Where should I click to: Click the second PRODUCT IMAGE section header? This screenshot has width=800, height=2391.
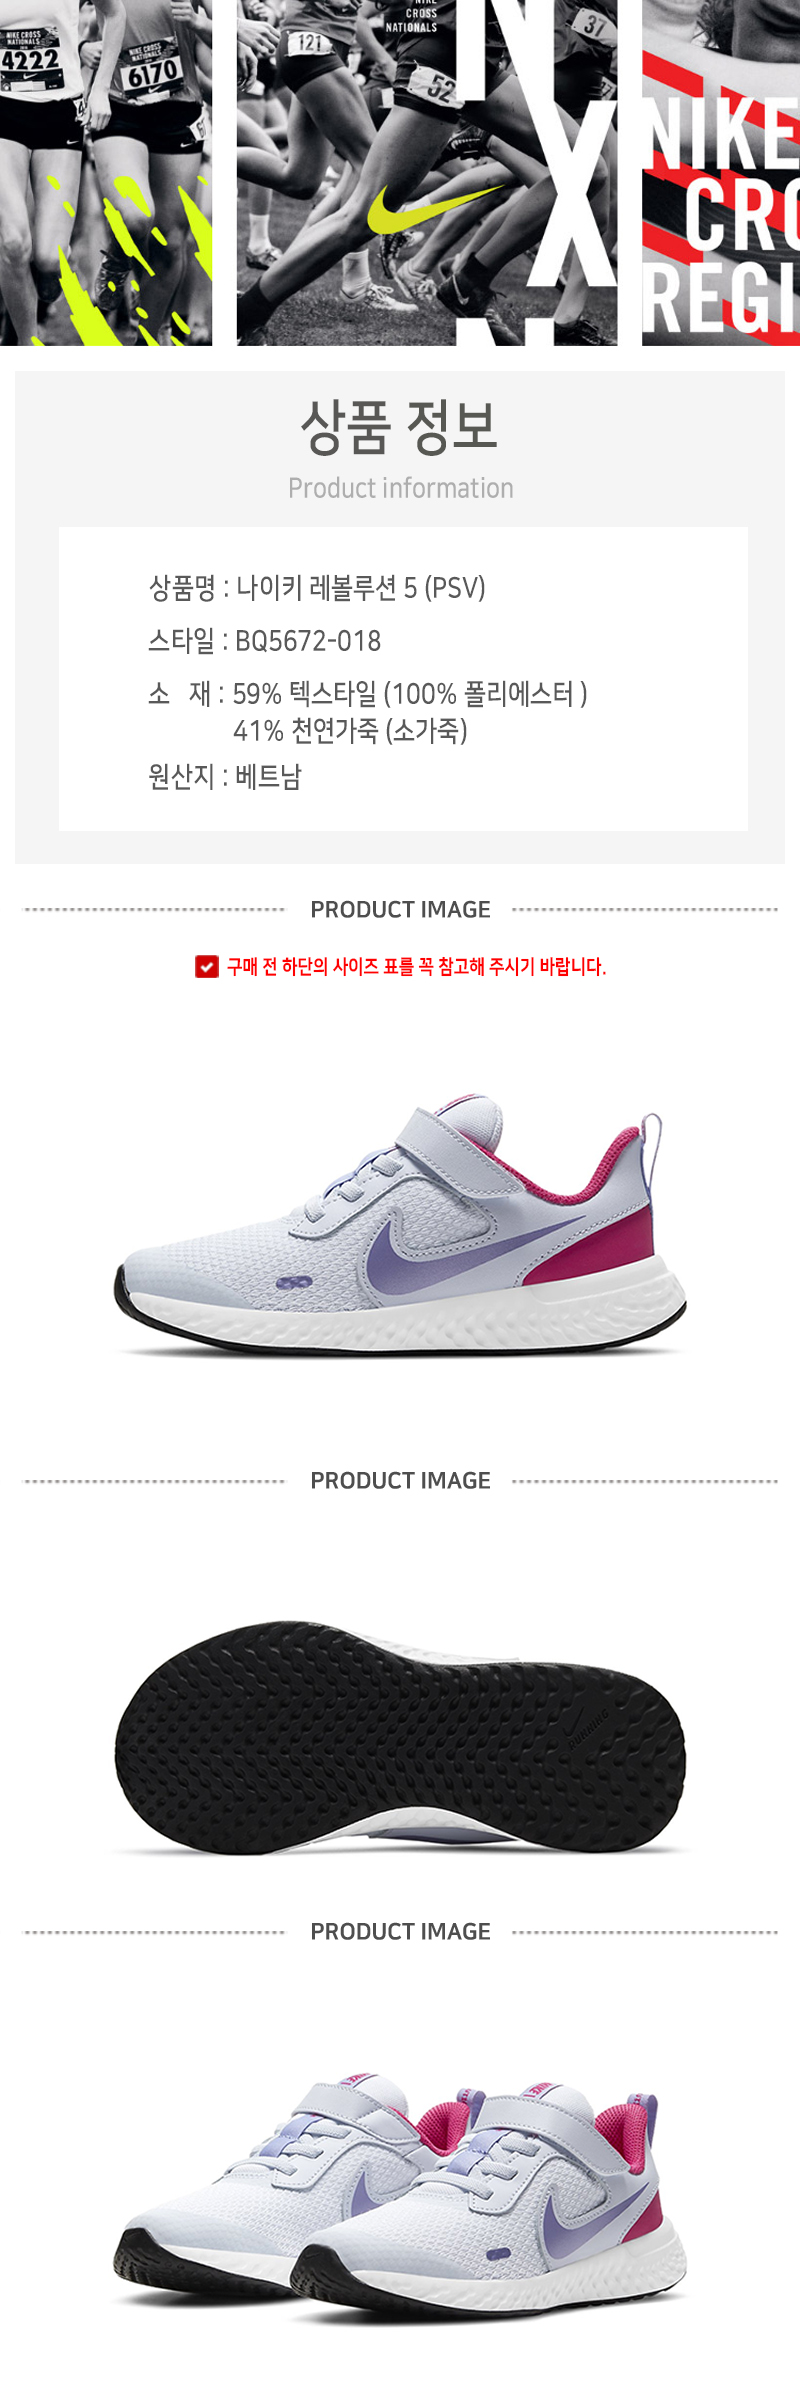pyautogui.click(x=400, y=1480)
